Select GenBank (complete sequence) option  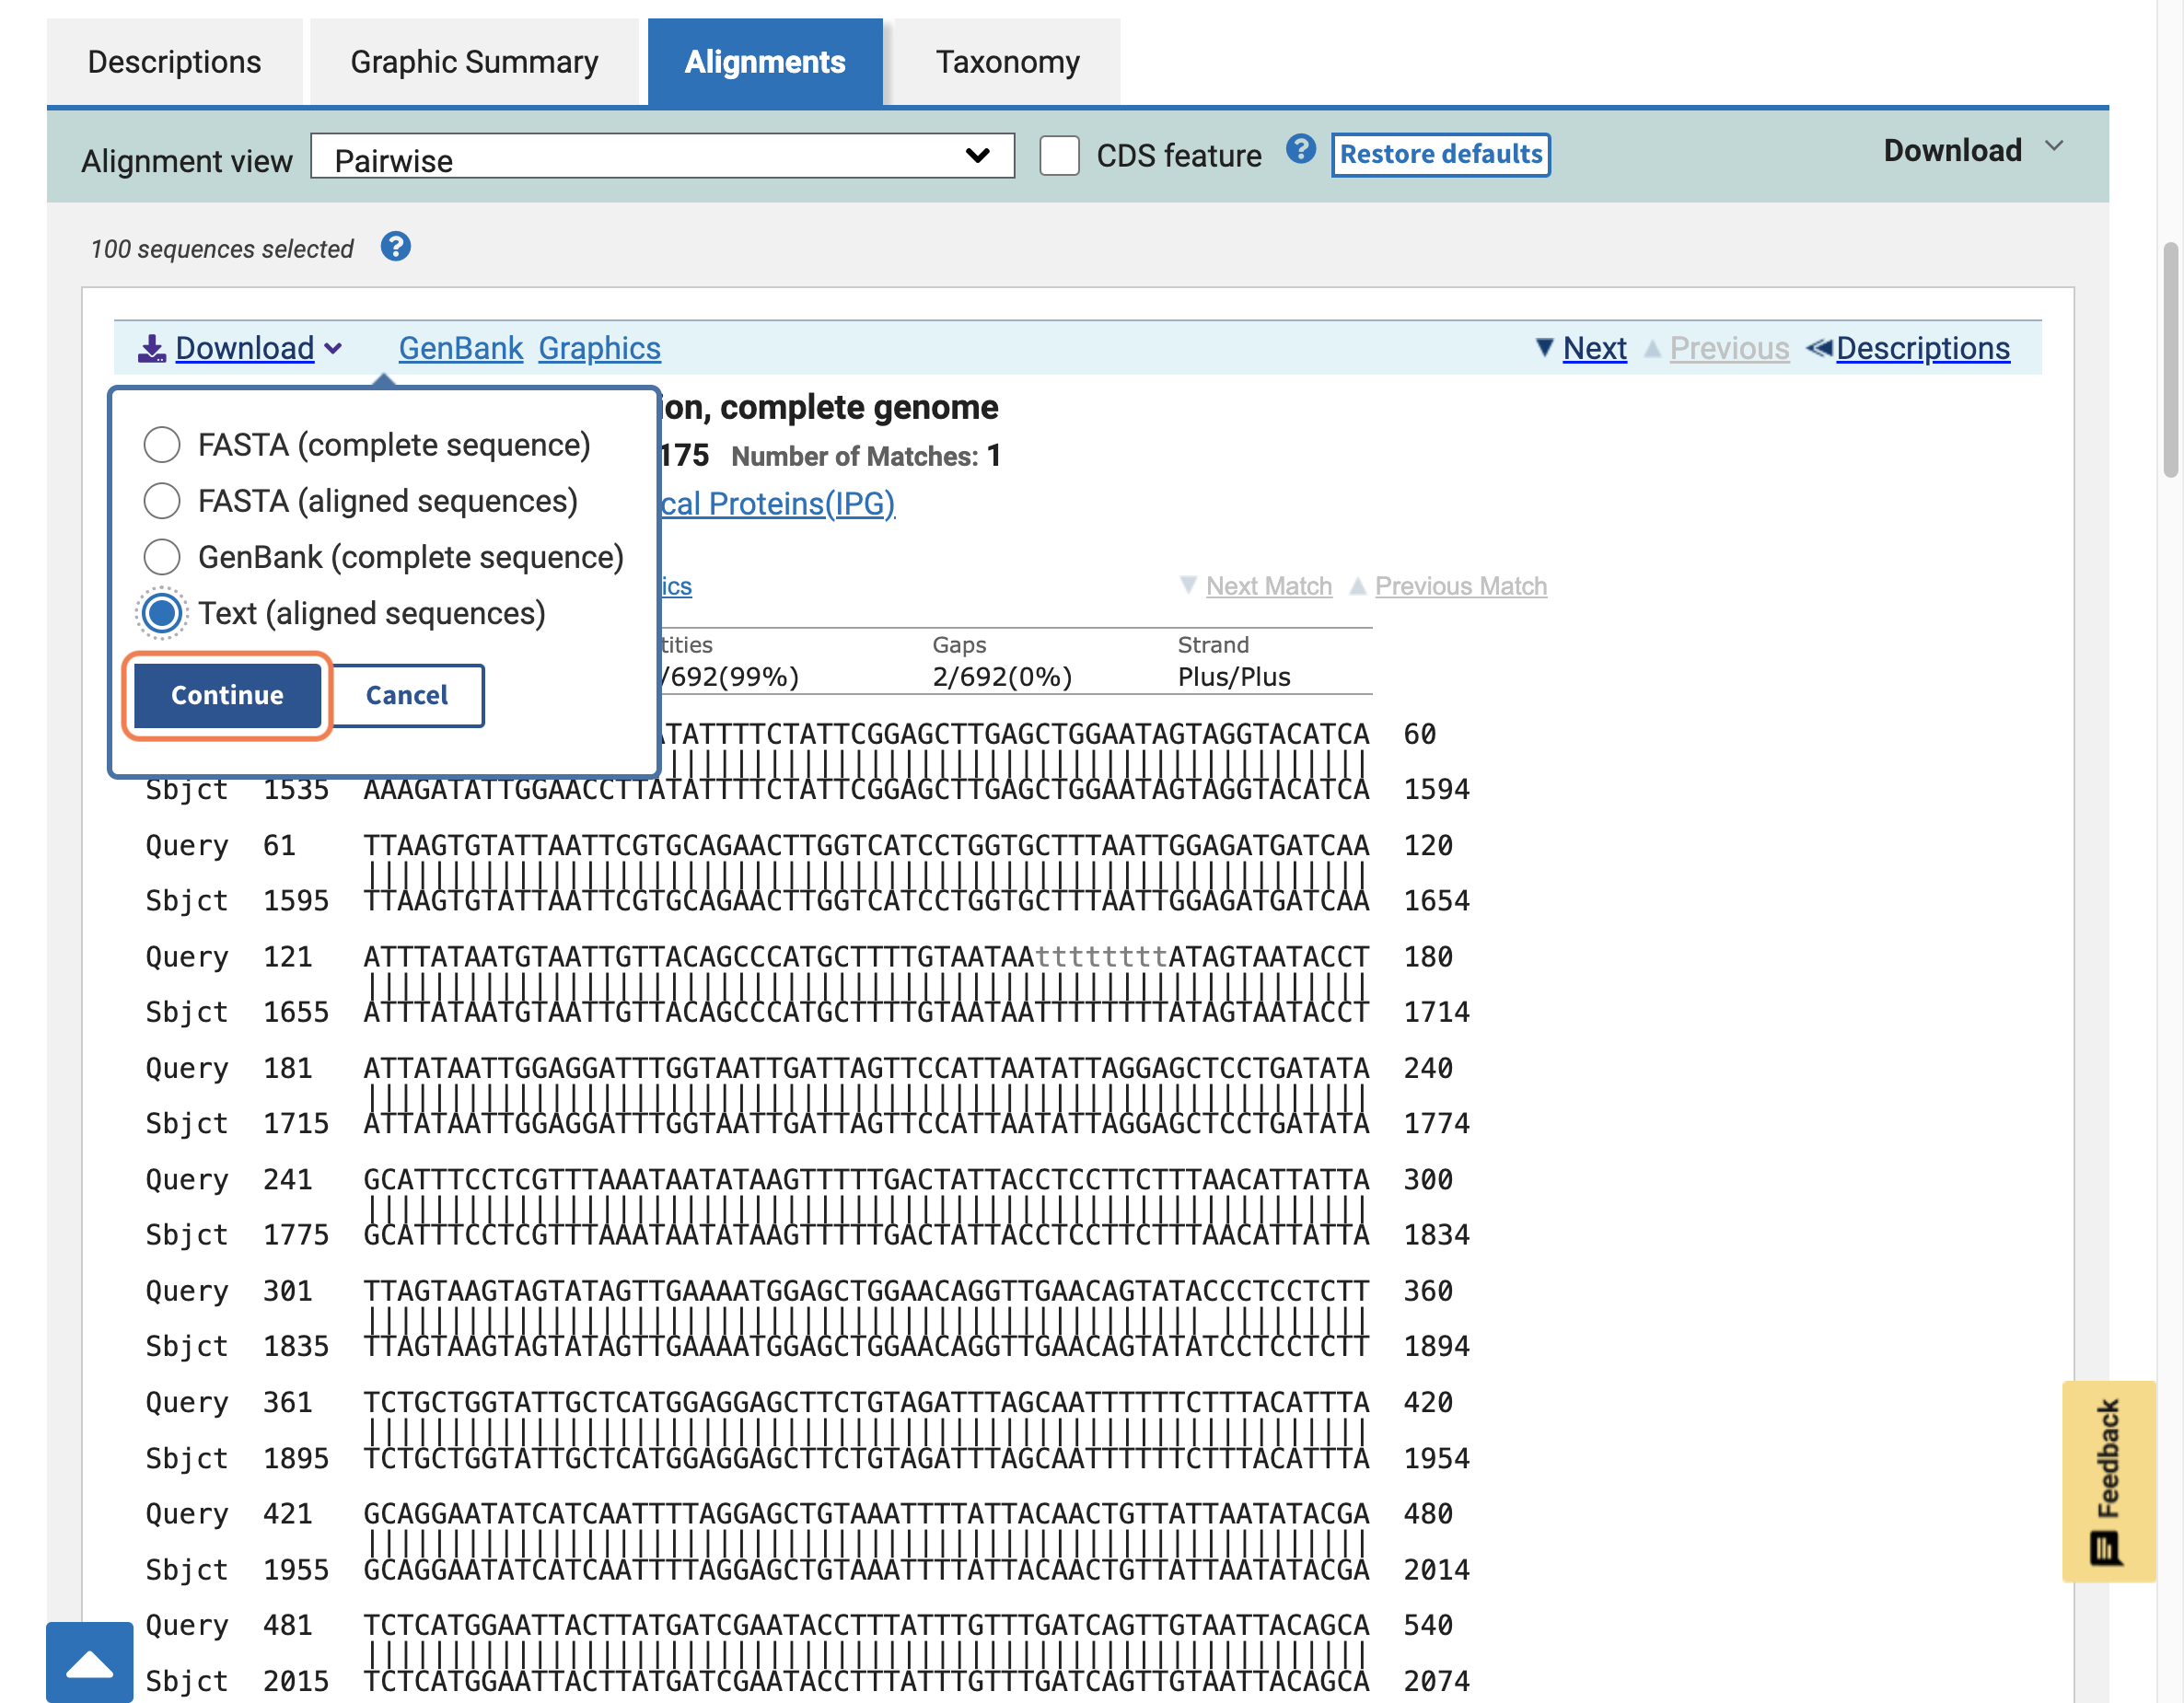coord(161,557)
